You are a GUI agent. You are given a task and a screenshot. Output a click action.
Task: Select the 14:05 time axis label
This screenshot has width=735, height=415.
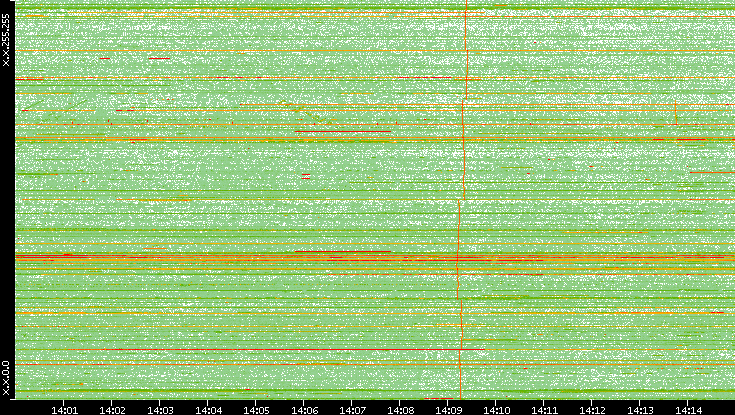pyautogui.click(x=256, y=410)
